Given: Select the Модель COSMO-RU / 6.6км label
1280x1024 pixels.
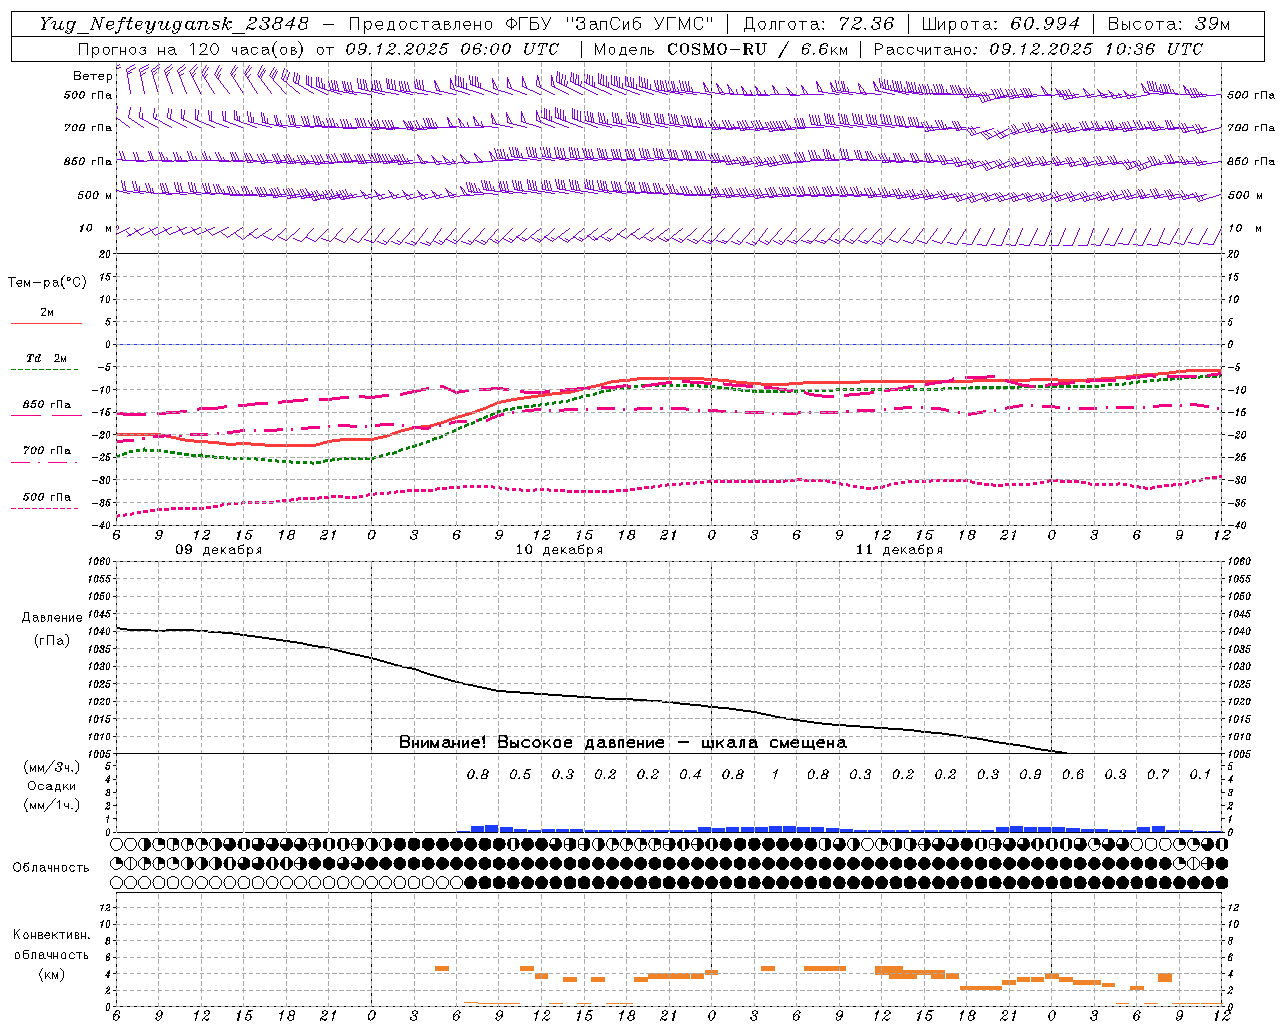Looking at the screenshot, I should tap(720, 49).
